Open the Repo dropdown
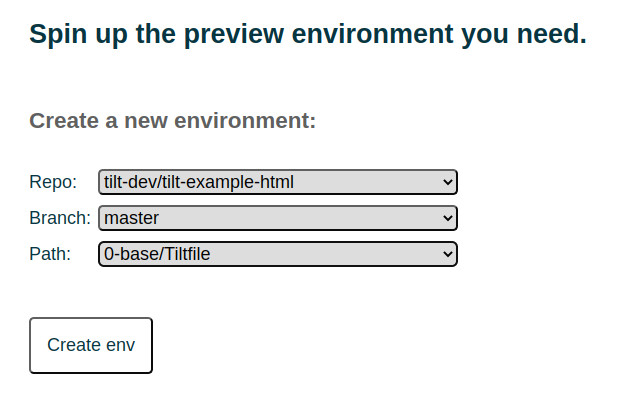The width and height of the screenshot is (618, 412). (278, 182)
